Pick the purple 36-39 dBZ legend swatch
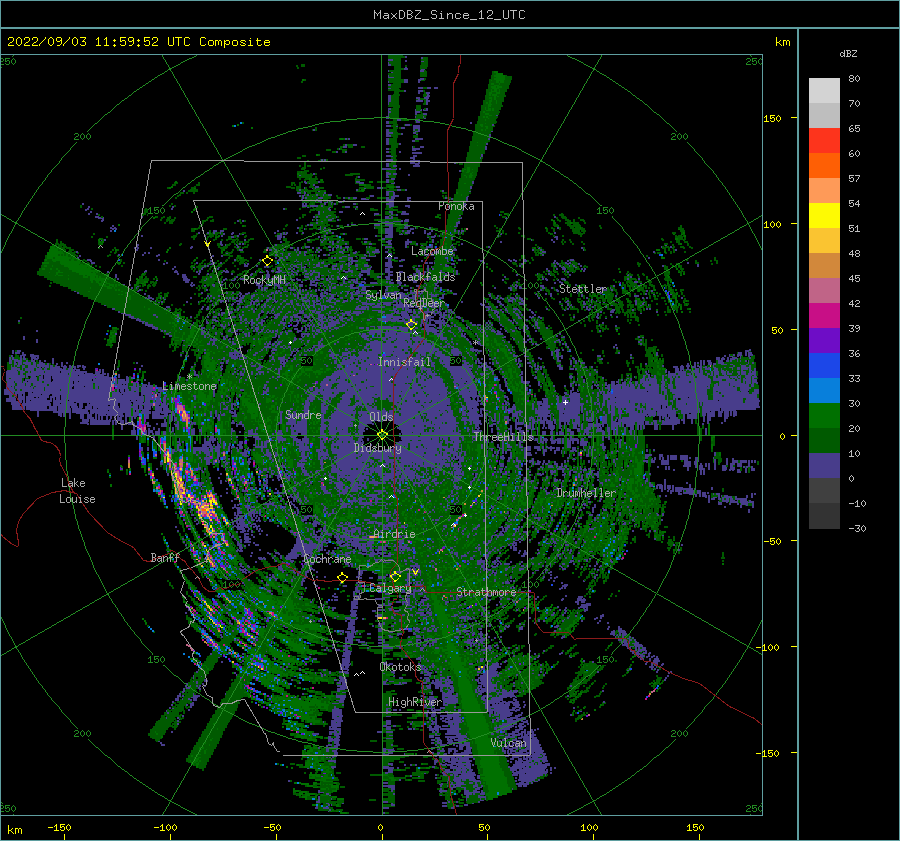Screen dimensions: 900x841 (x=824, y=341)
